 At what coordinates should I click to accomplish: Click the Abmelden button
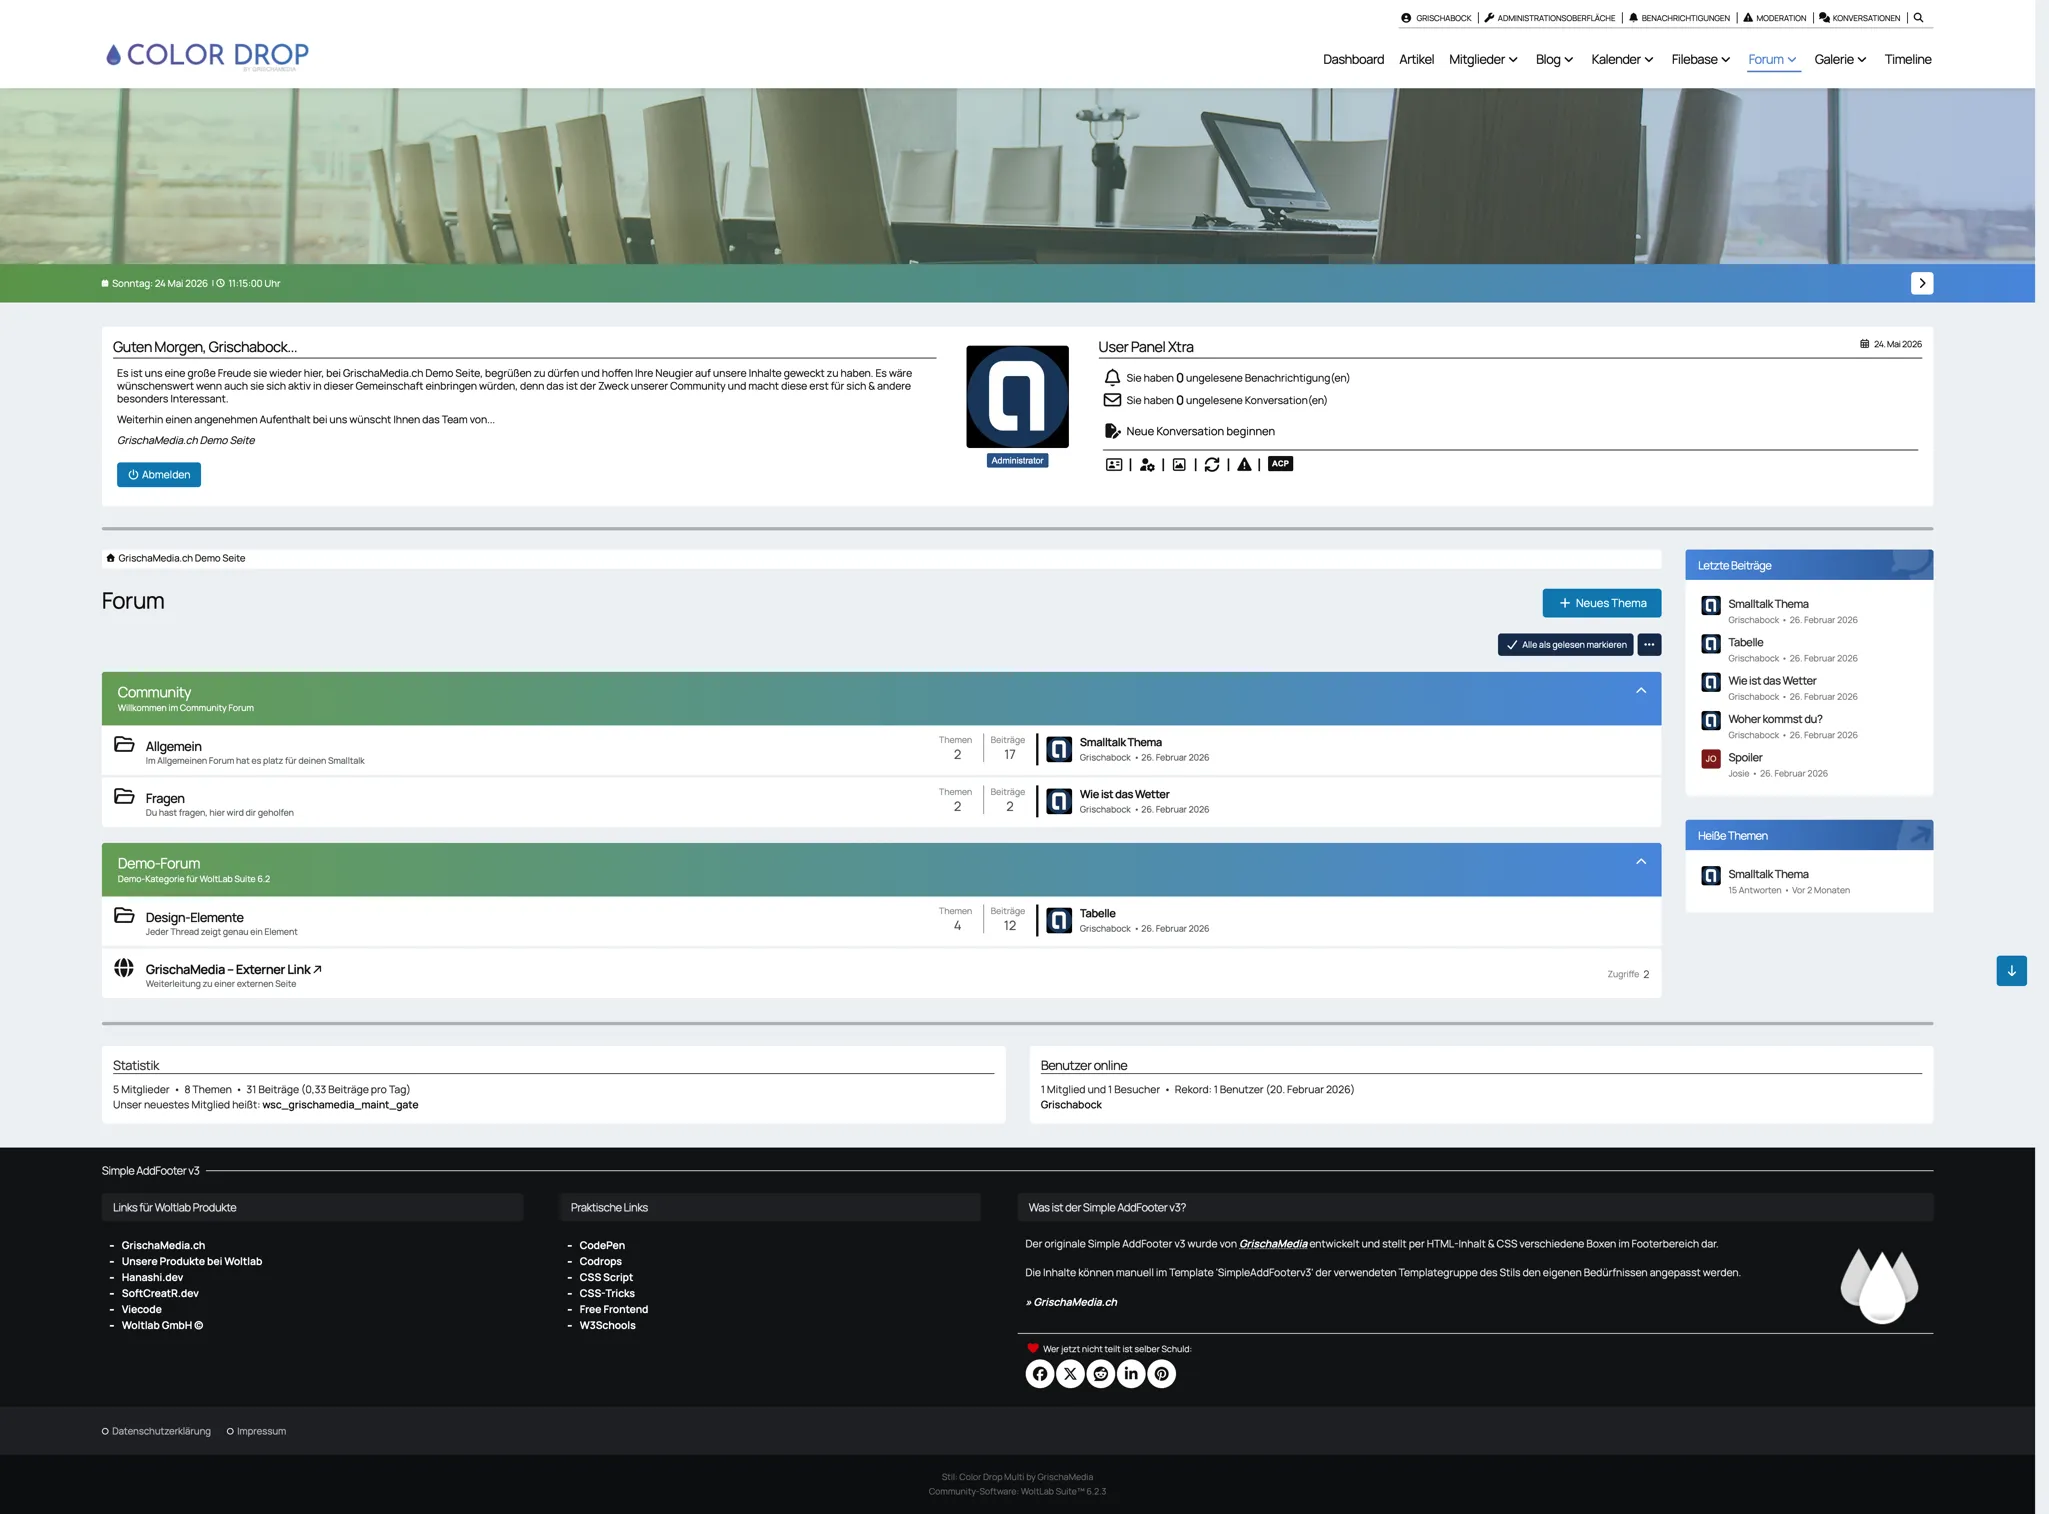(x=159, y=475)
